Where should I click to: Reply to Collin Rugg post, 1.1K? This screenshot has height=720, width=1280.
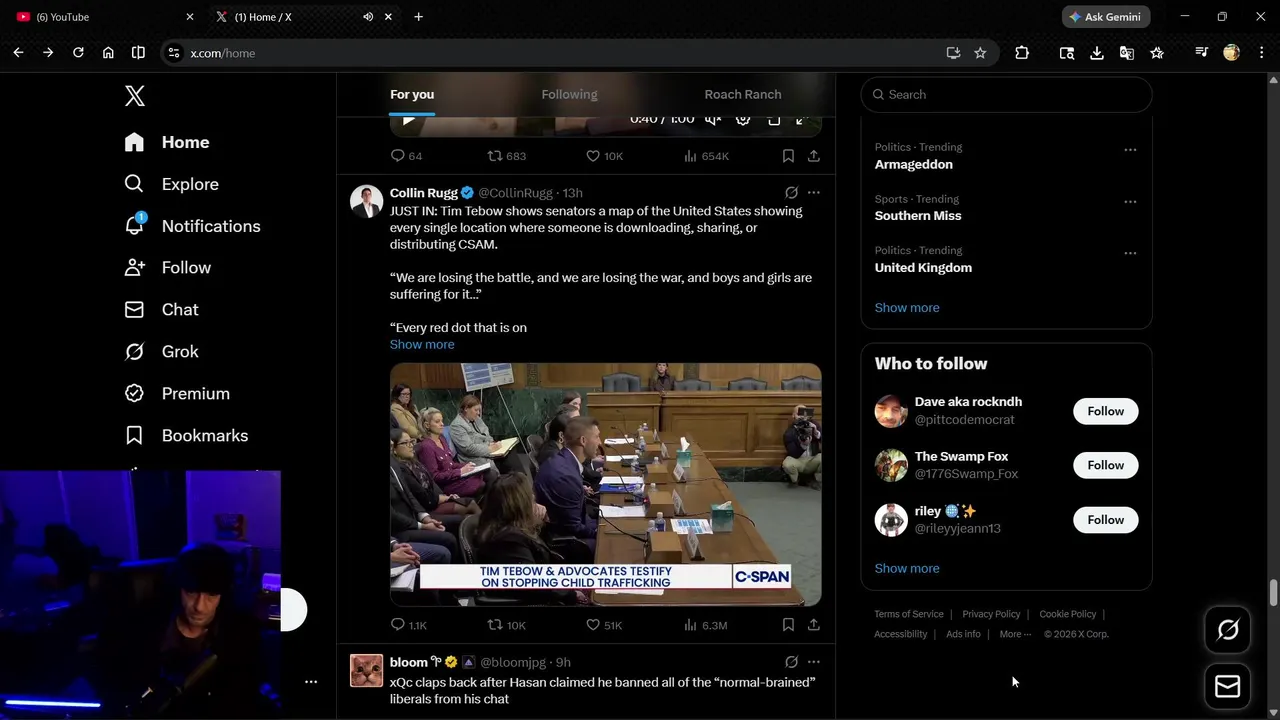(x=408, y=625)
